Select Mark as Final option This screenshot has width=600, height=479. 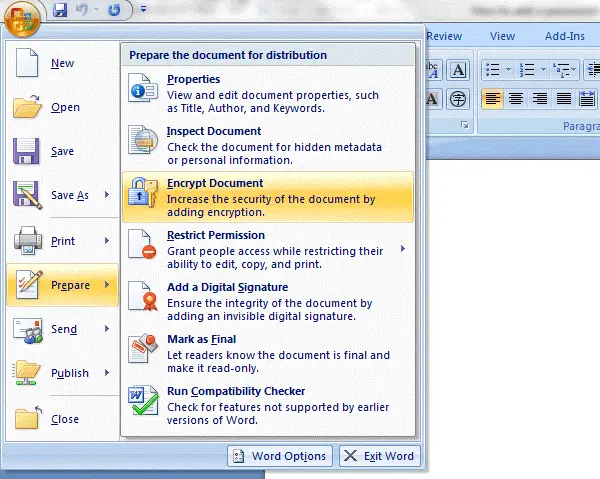(x=268, y=353)
